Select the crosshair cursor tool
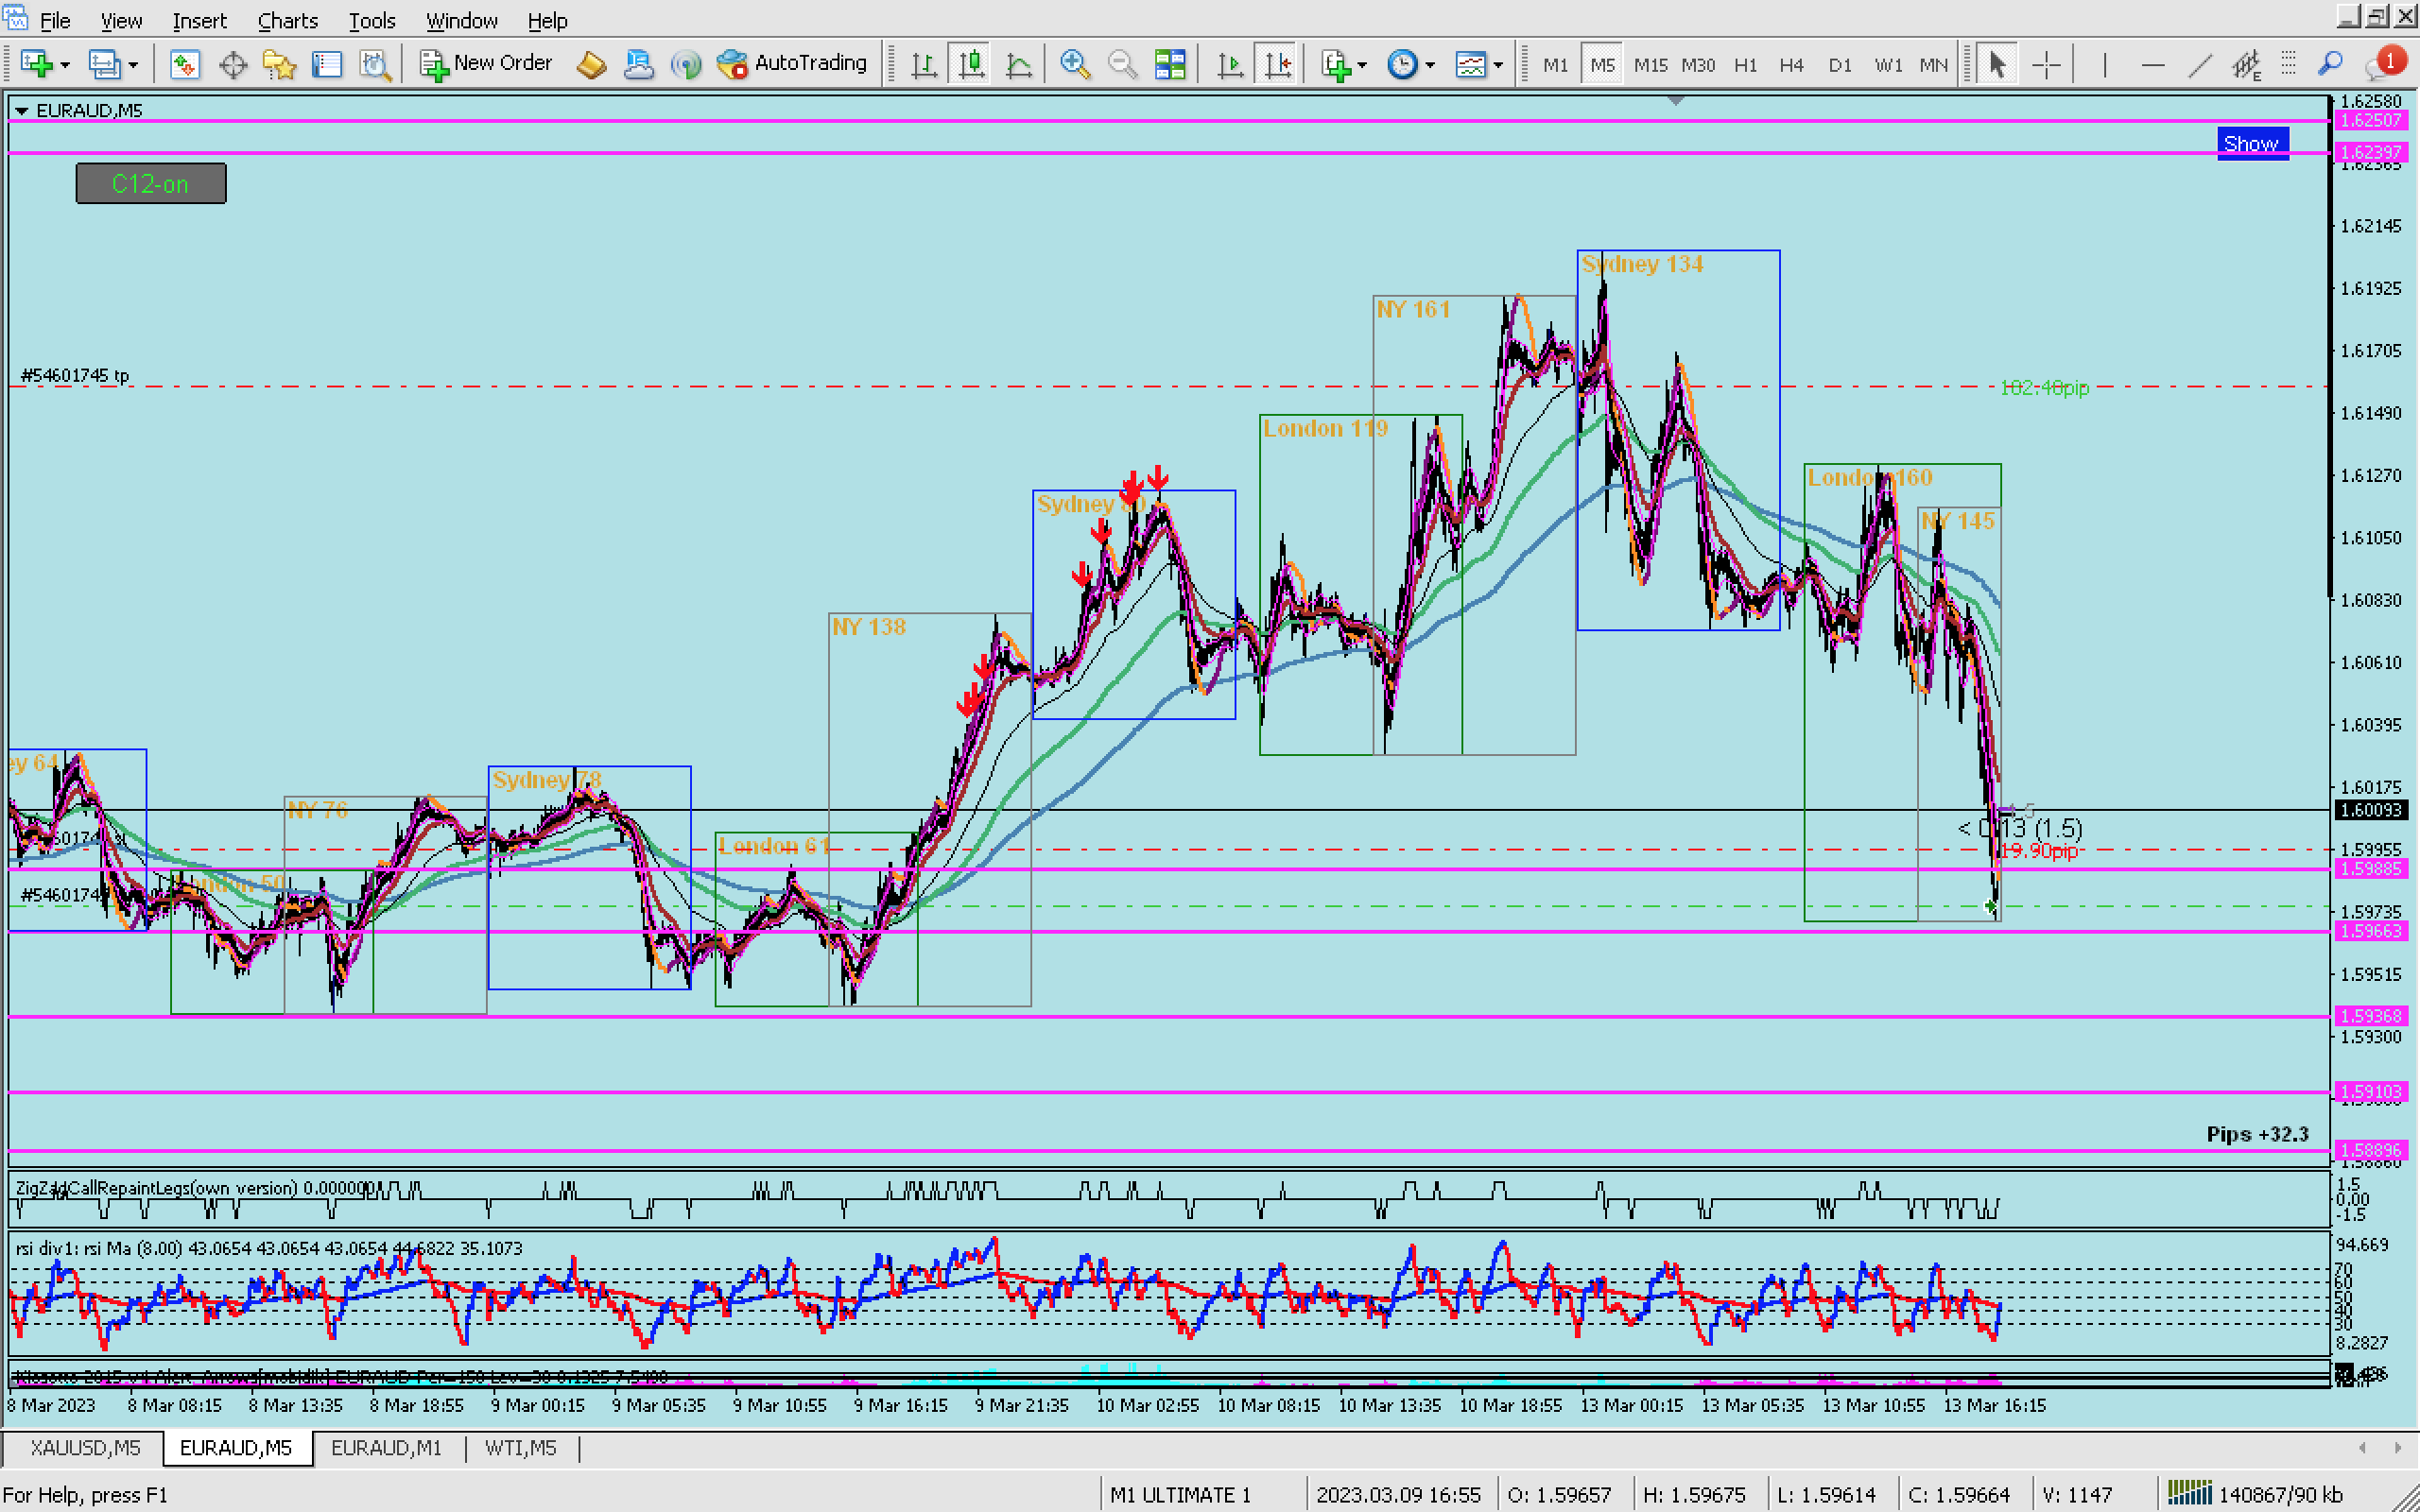This screenshot has height=1512, width=2420. click(x=2046, y=65)
